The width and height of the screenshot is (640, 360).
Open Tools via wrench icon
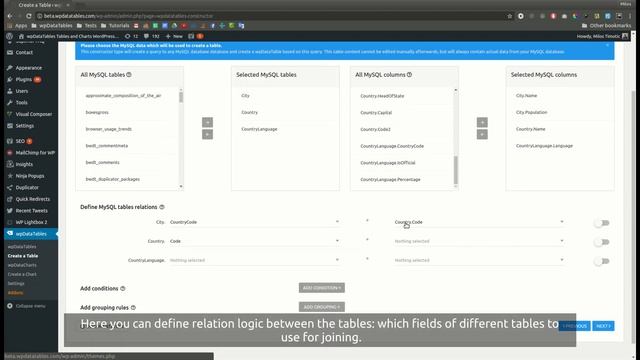[x=10, y=103]
